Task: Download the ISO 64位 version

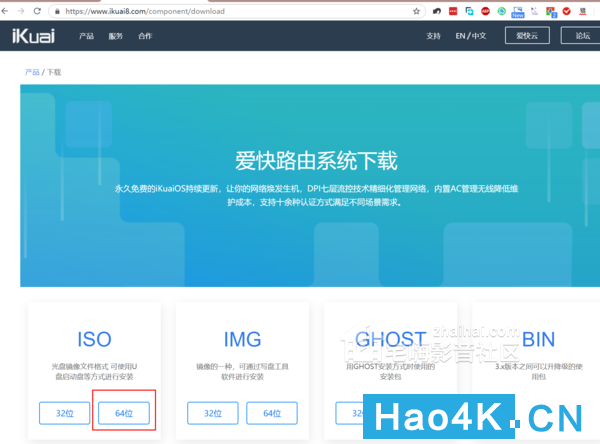Action: tap(124, 413)
